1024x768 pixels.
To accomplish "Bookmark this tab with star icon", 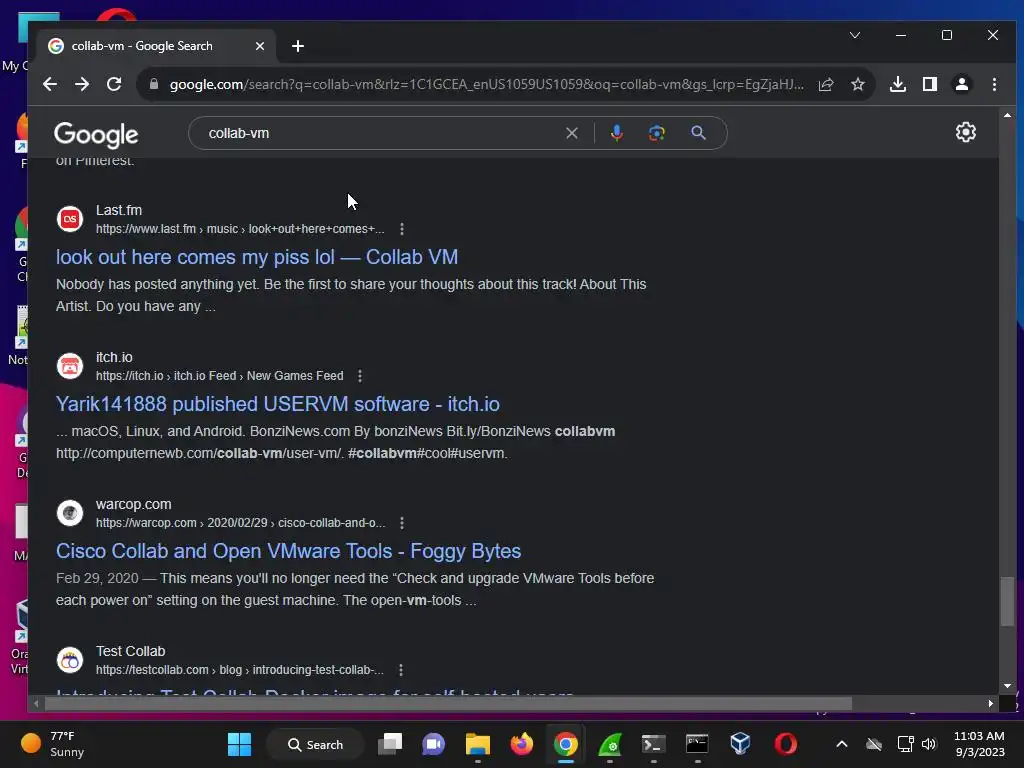I will pos(857,84).
